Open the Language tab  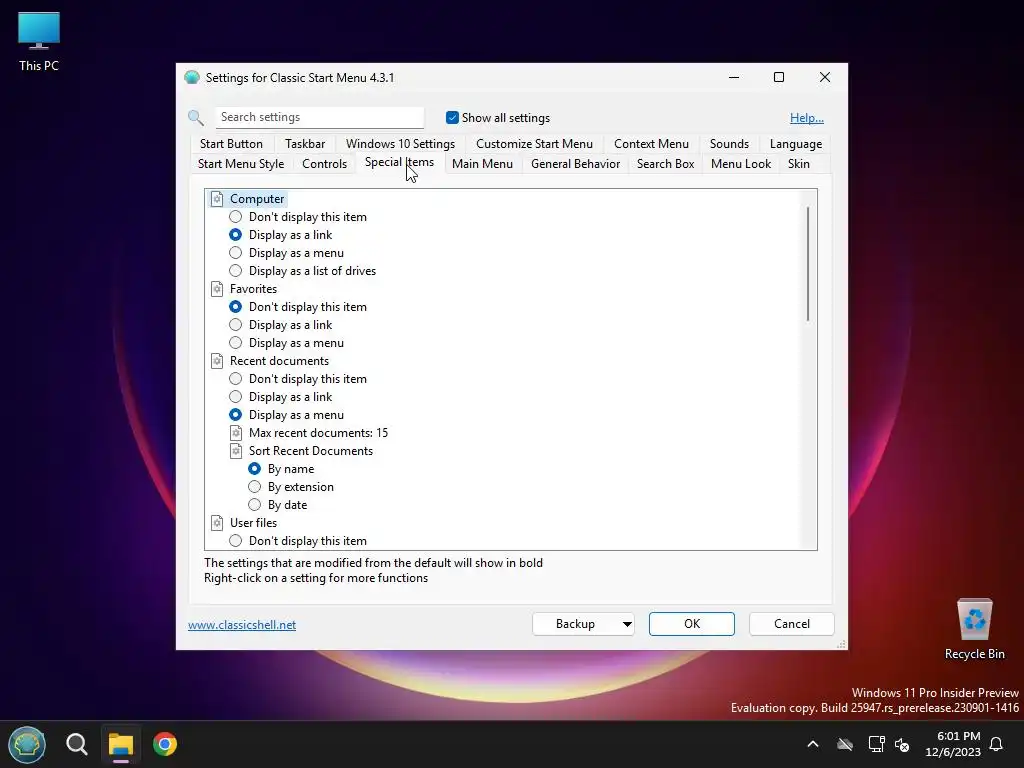coord(795,144)
